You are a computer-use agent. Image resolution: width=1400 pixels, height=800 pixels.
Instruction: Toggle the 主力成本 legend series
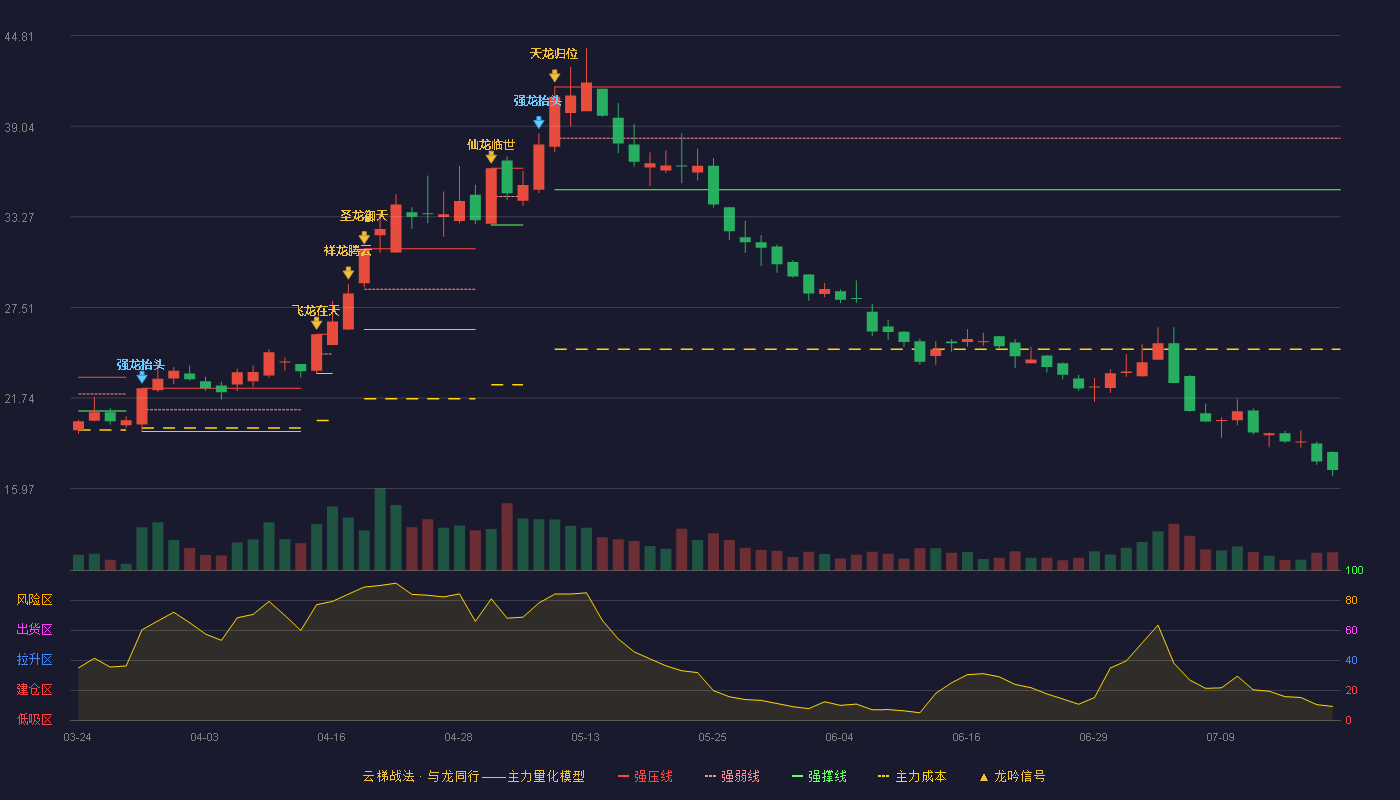[x=911, y=776]
